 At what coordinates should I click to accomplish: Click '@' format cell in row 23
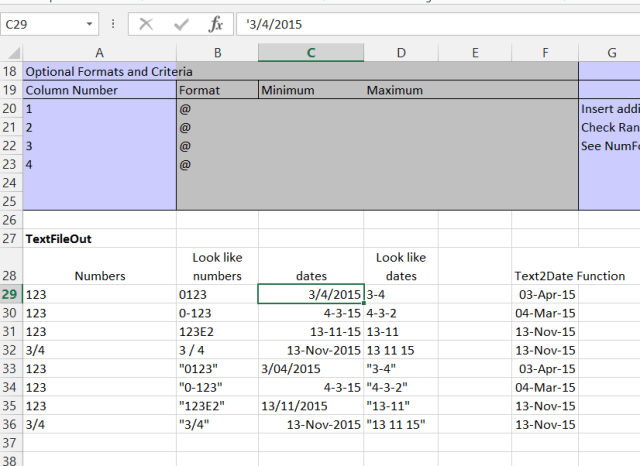(x=218, y=164)
